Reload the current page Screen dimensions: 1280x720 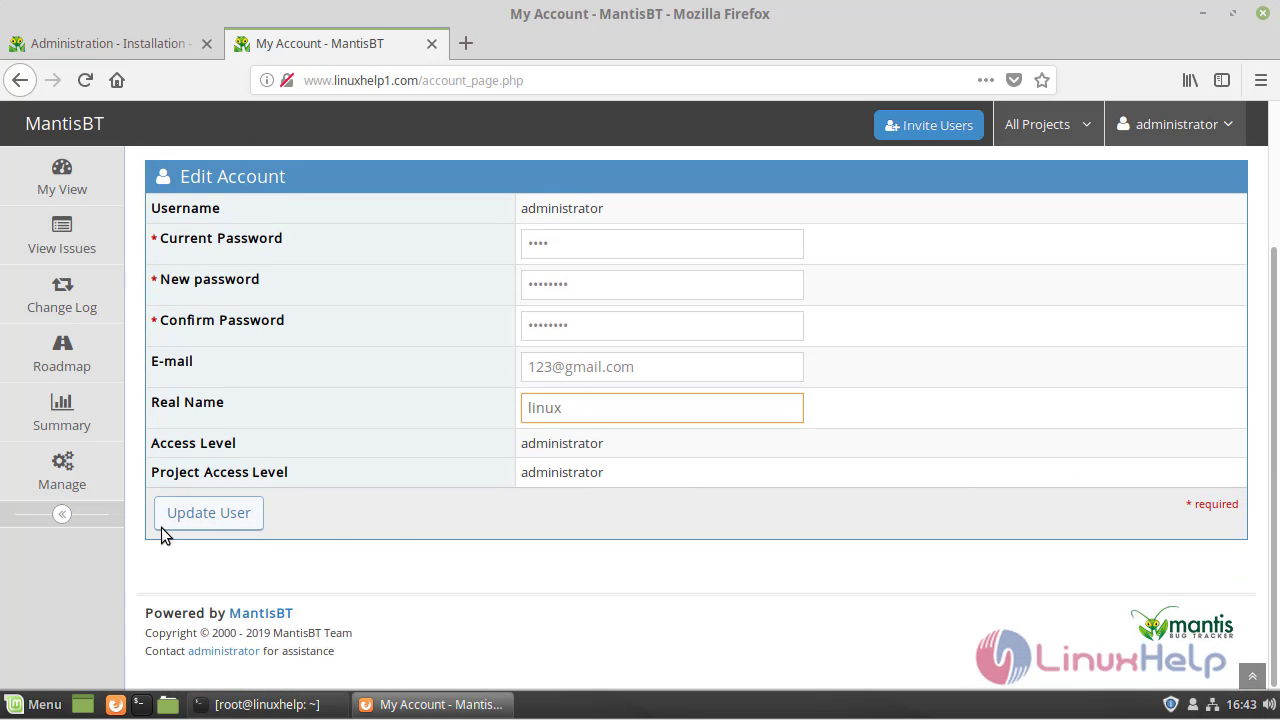85,80
